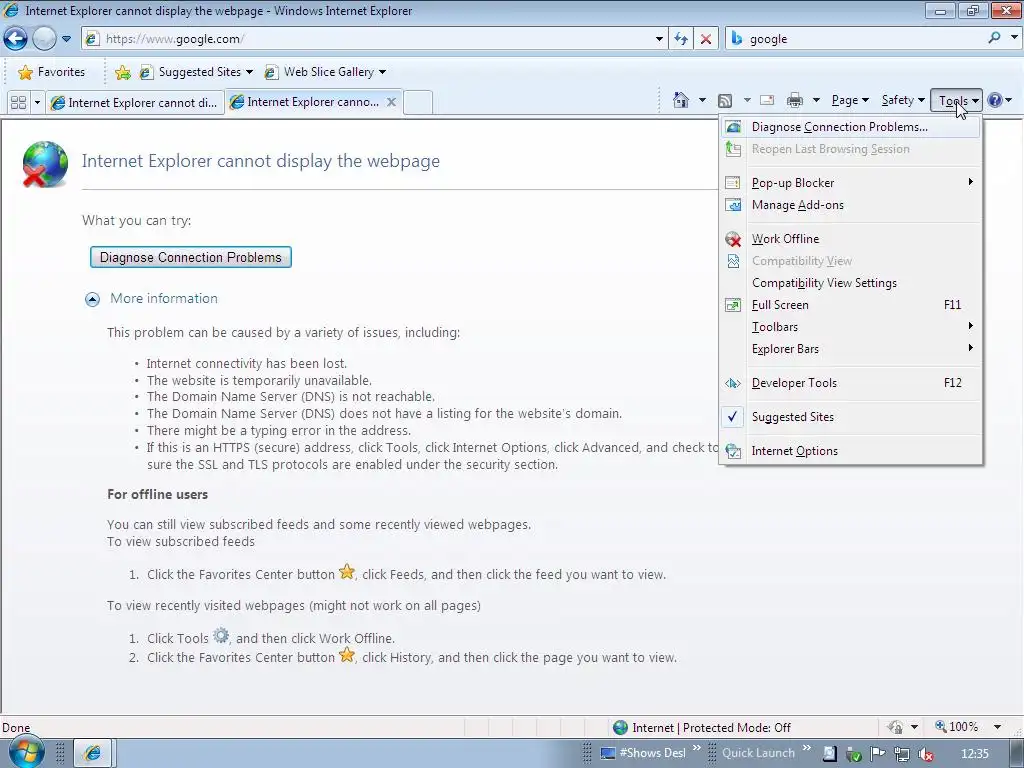The height and width of the screenshot is (768, 1024).
Task: Expand the address bar autocomplete dropdown arrow
Action: [x=659, y=39]
